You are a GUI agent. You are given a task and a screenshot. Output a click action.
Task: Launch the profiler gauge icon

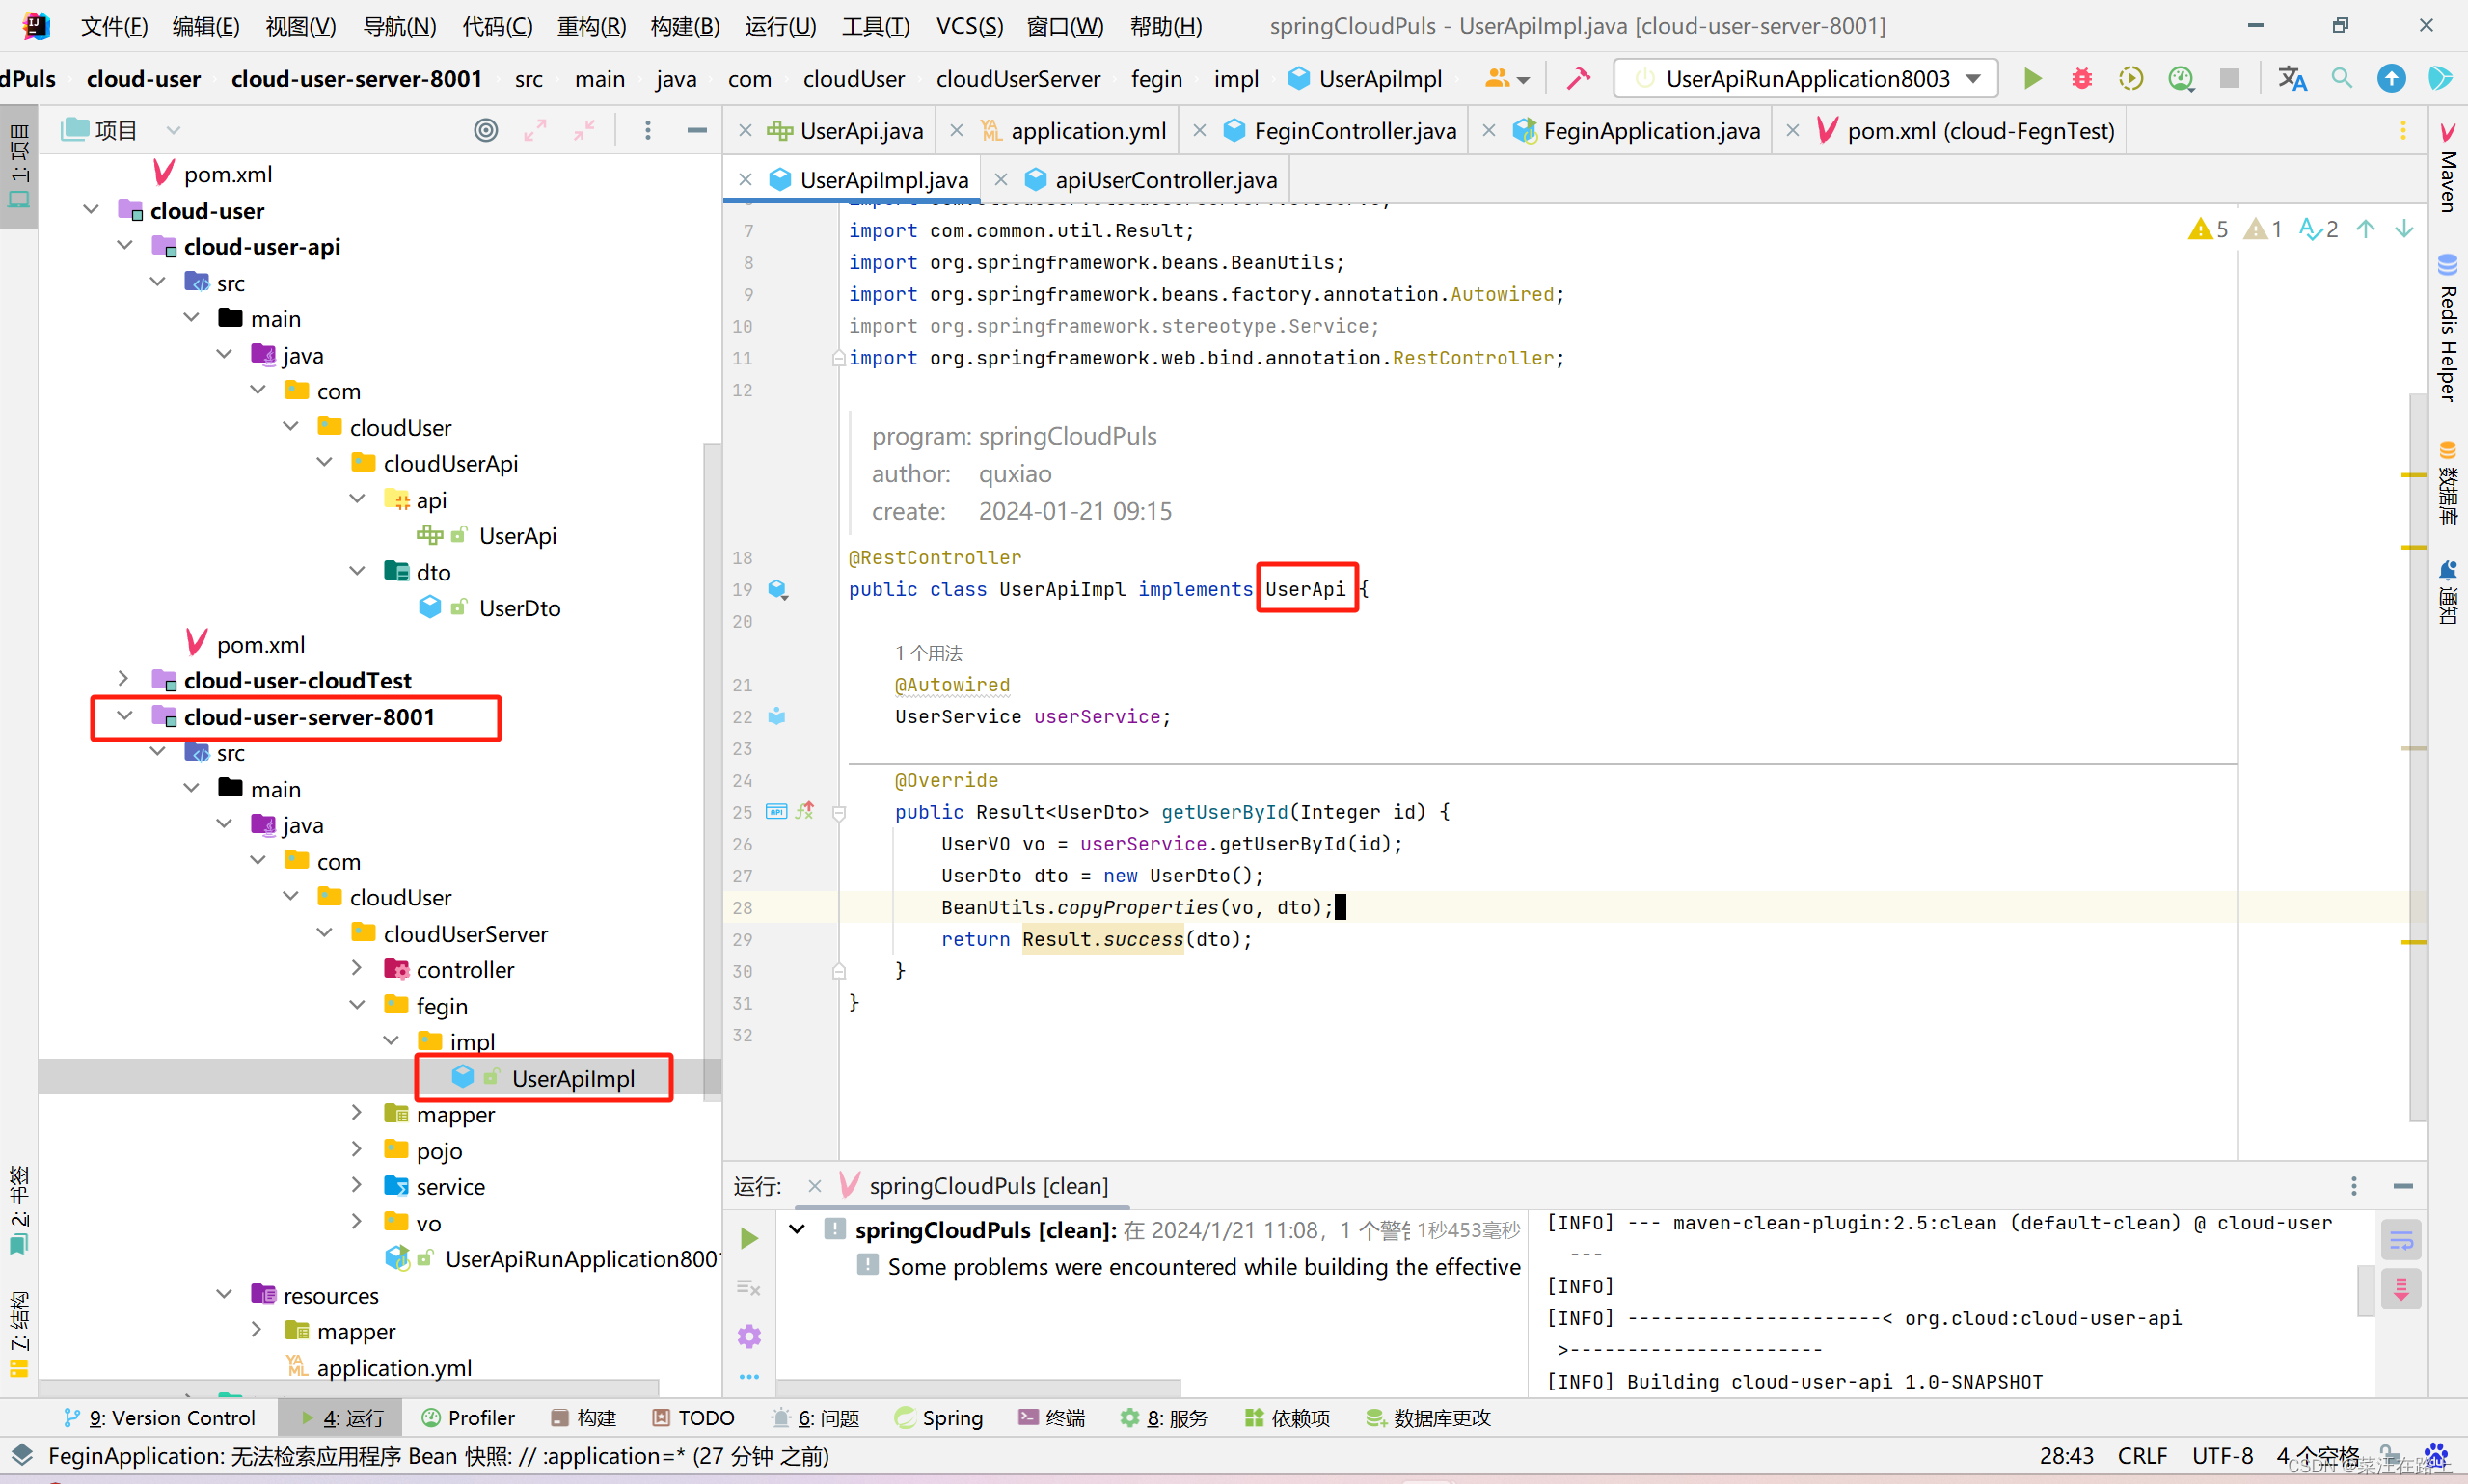point(2180,78)
